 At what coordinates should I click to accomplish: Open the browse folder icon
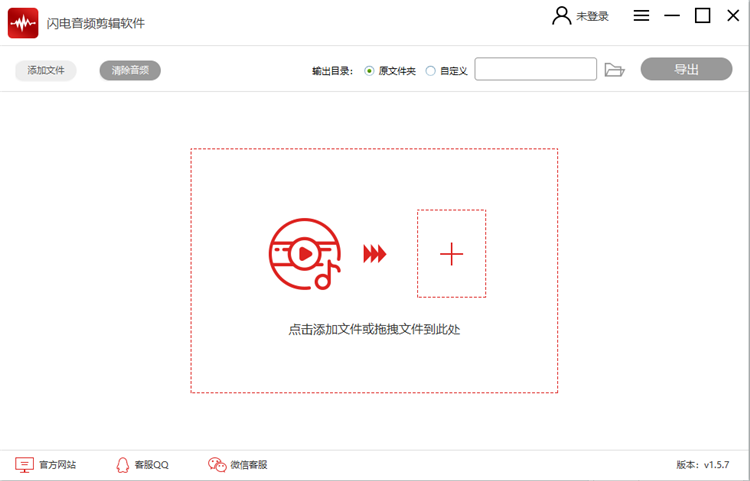[x=614, y=70]
